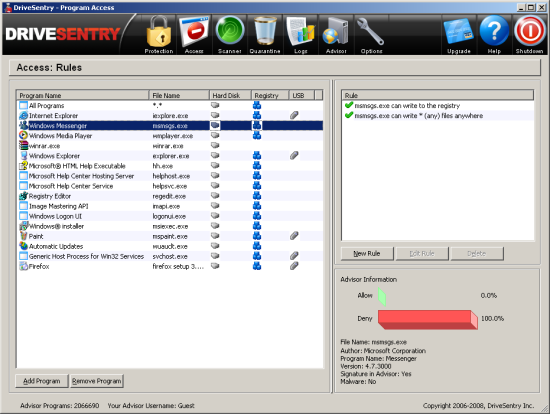Open Options wrench icon

[371, 34]
